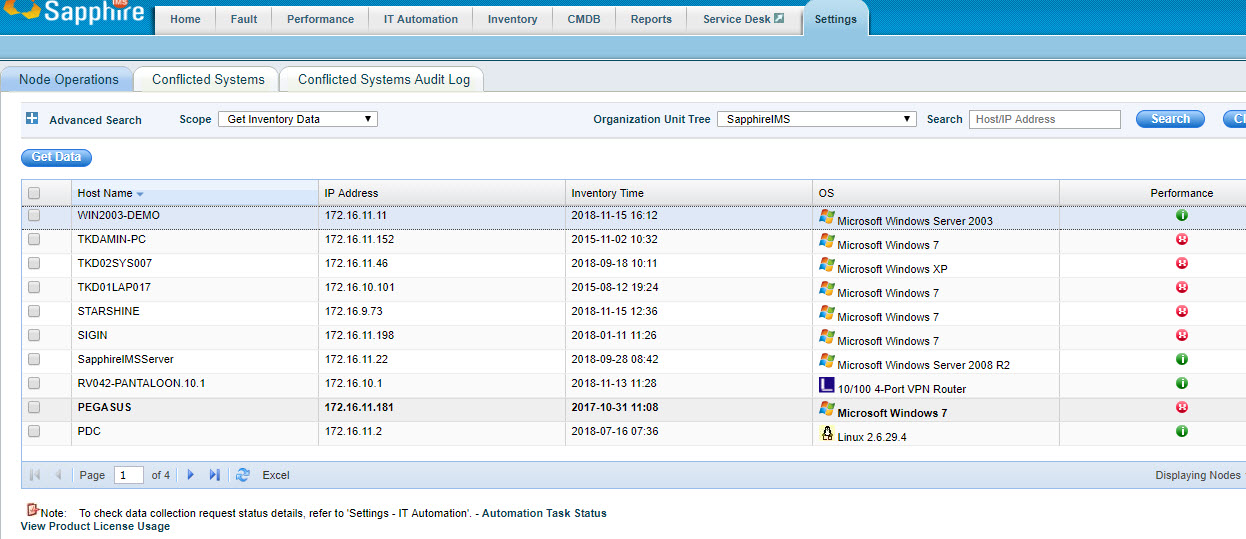Viewport: 1246px width, 539px height.
Task: Go to next page arrow
Action: pyautogui.click(x=191, y=475)
